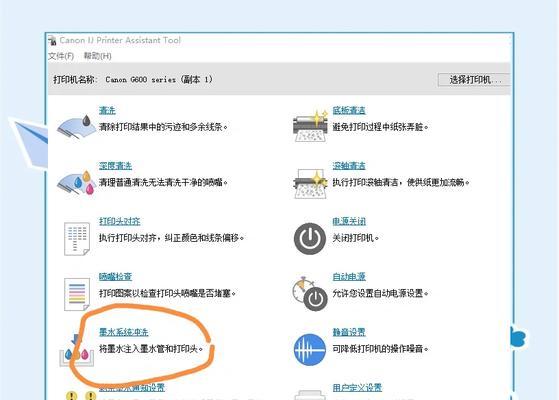Viewport: 559px width, 400px height.
Task: Click the description 打印图案以检查打印头喷嘴是否堵塞
Action: coord(168,293)
